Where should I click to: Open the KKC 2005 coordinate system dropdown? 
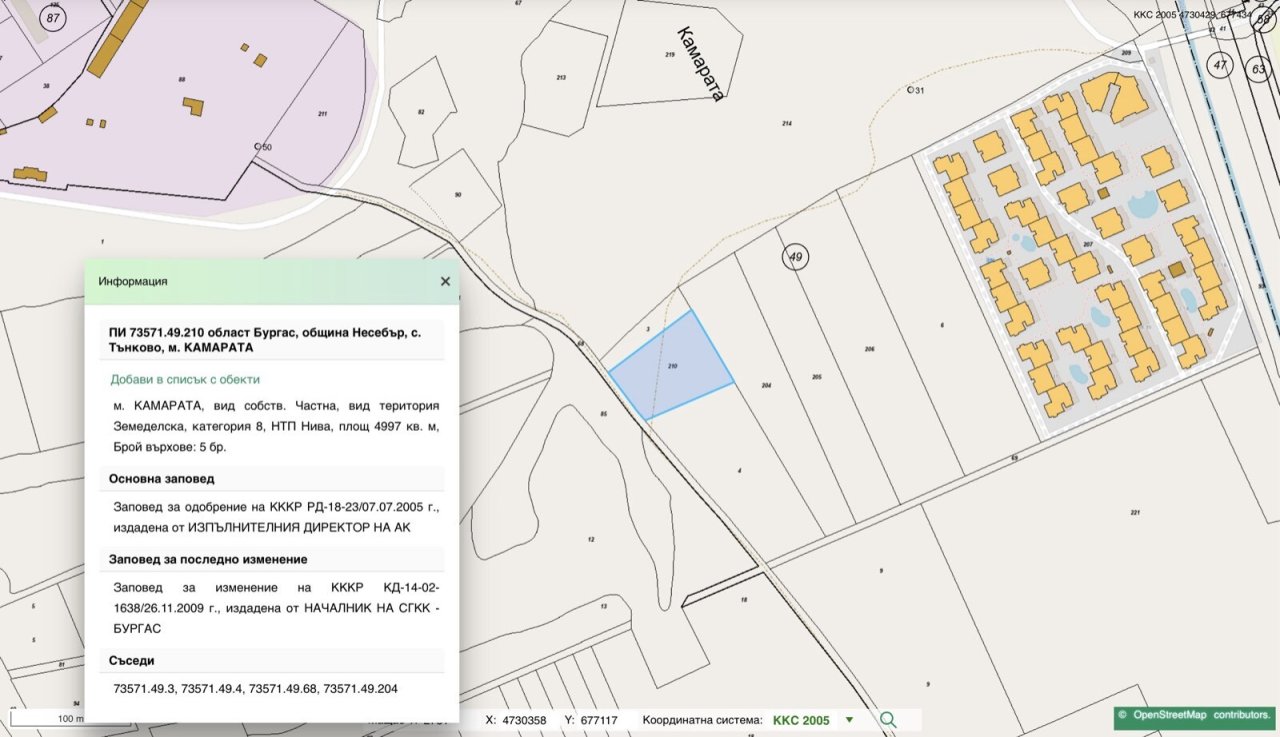(849, 720)
